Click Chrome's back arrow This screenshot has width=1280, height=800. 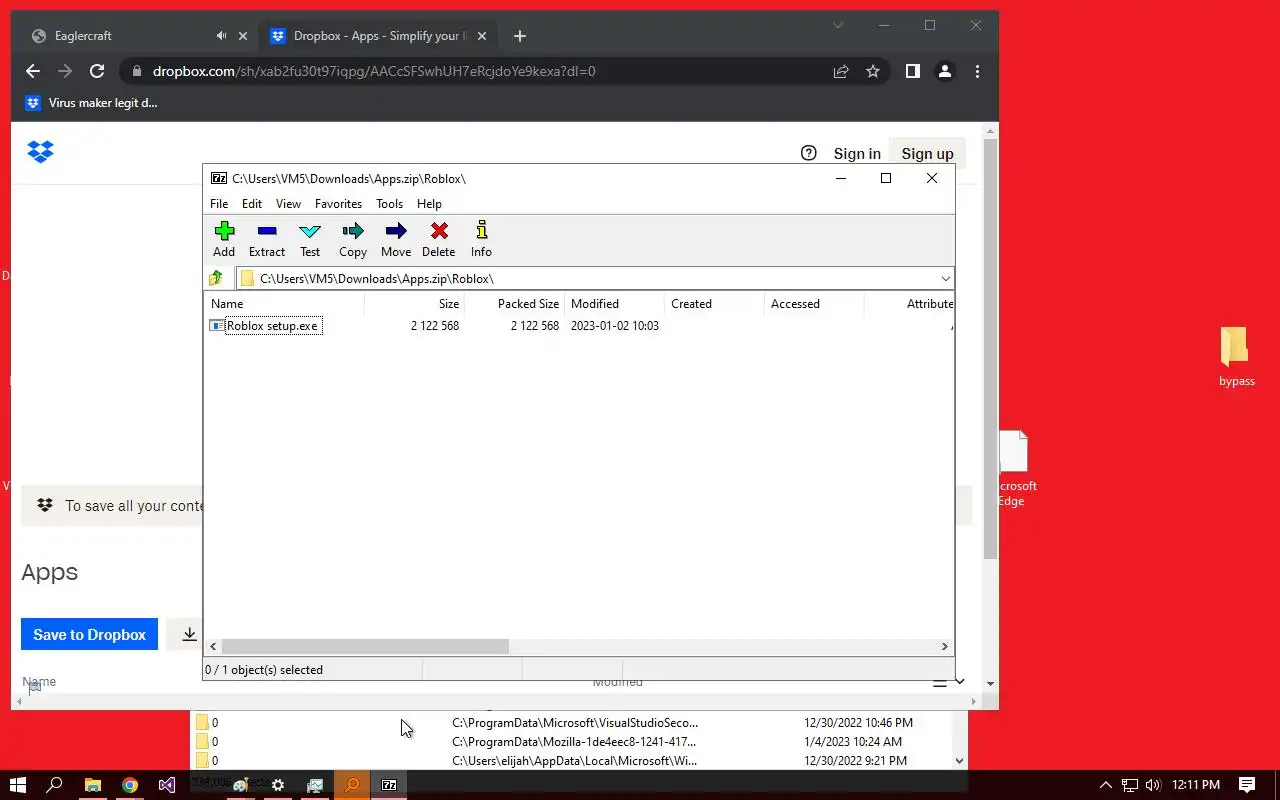tap(33, 71)
